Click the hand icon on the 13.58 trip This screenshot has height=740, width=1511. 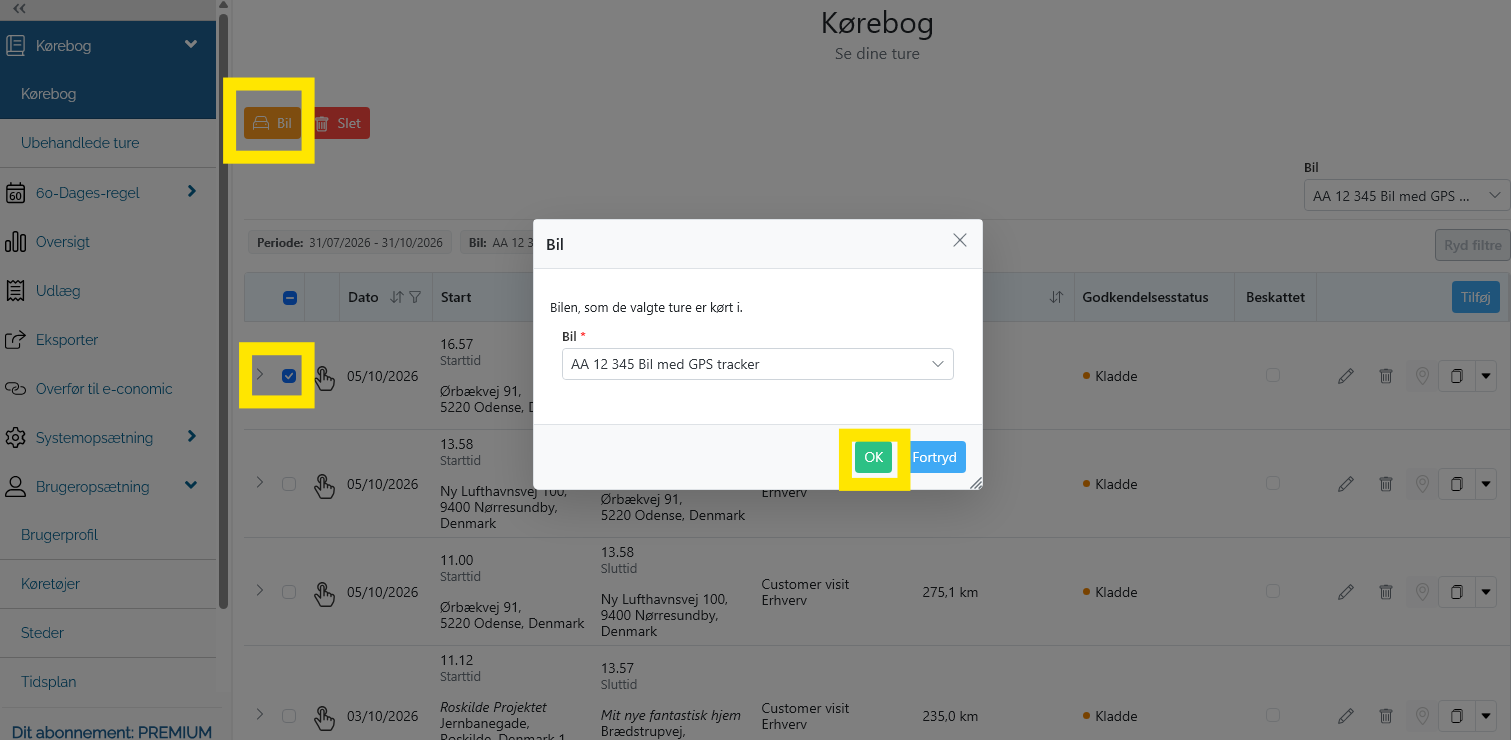324,485
